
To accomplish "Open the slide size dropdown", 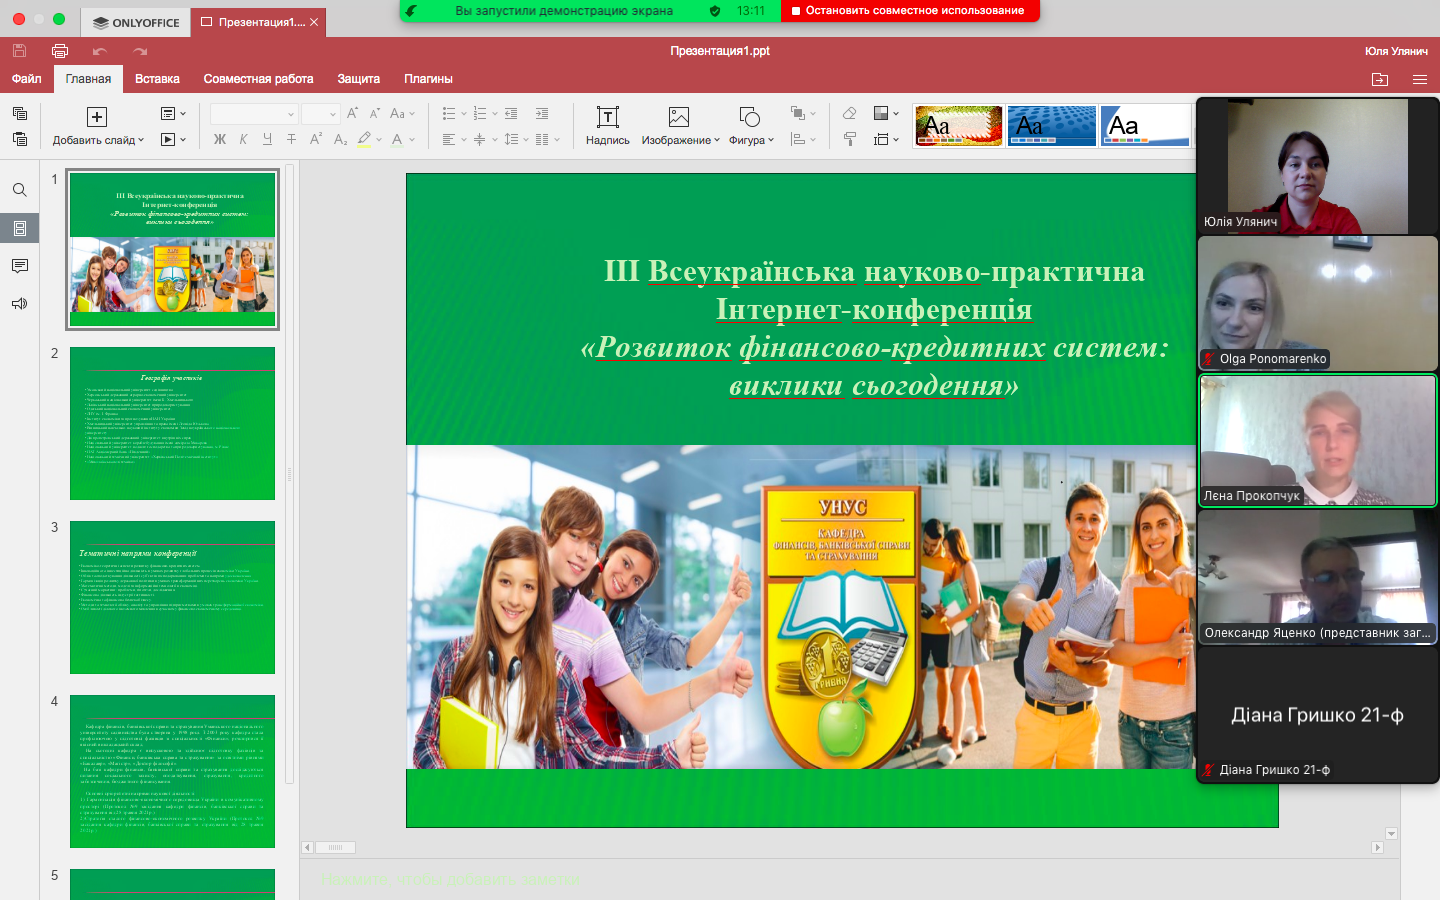I will point(886,139).
